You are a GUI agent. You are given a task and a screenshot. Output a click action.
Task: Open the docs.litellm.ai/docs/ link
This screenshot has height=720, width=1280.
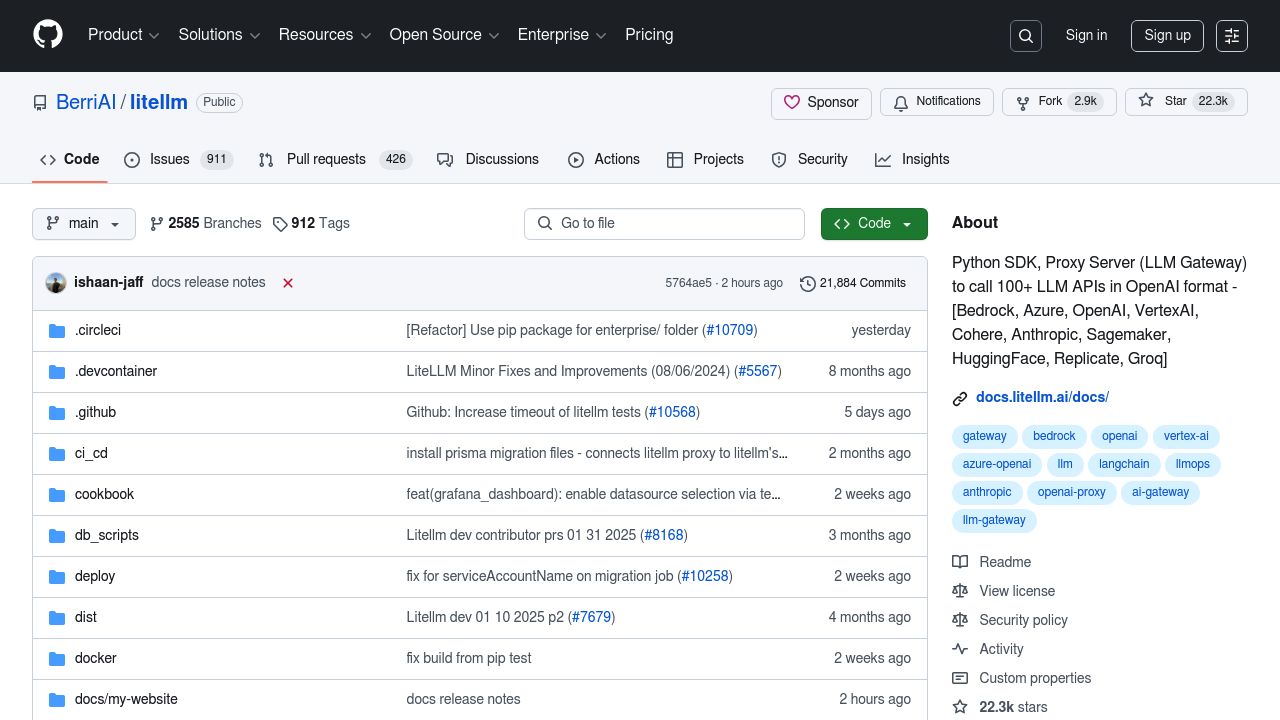(1042, 397)
